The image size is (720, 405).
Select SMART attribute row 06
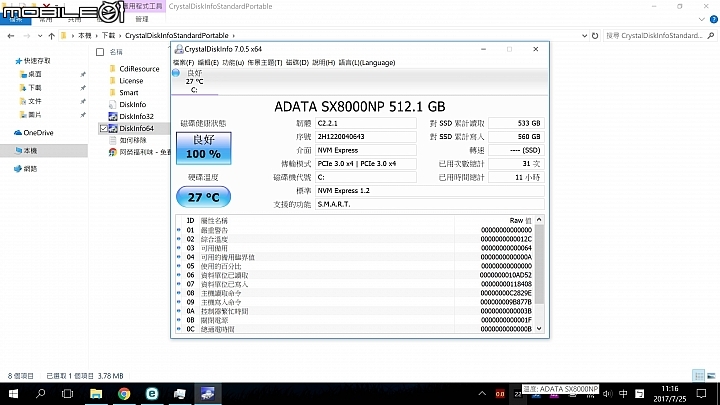354,275
